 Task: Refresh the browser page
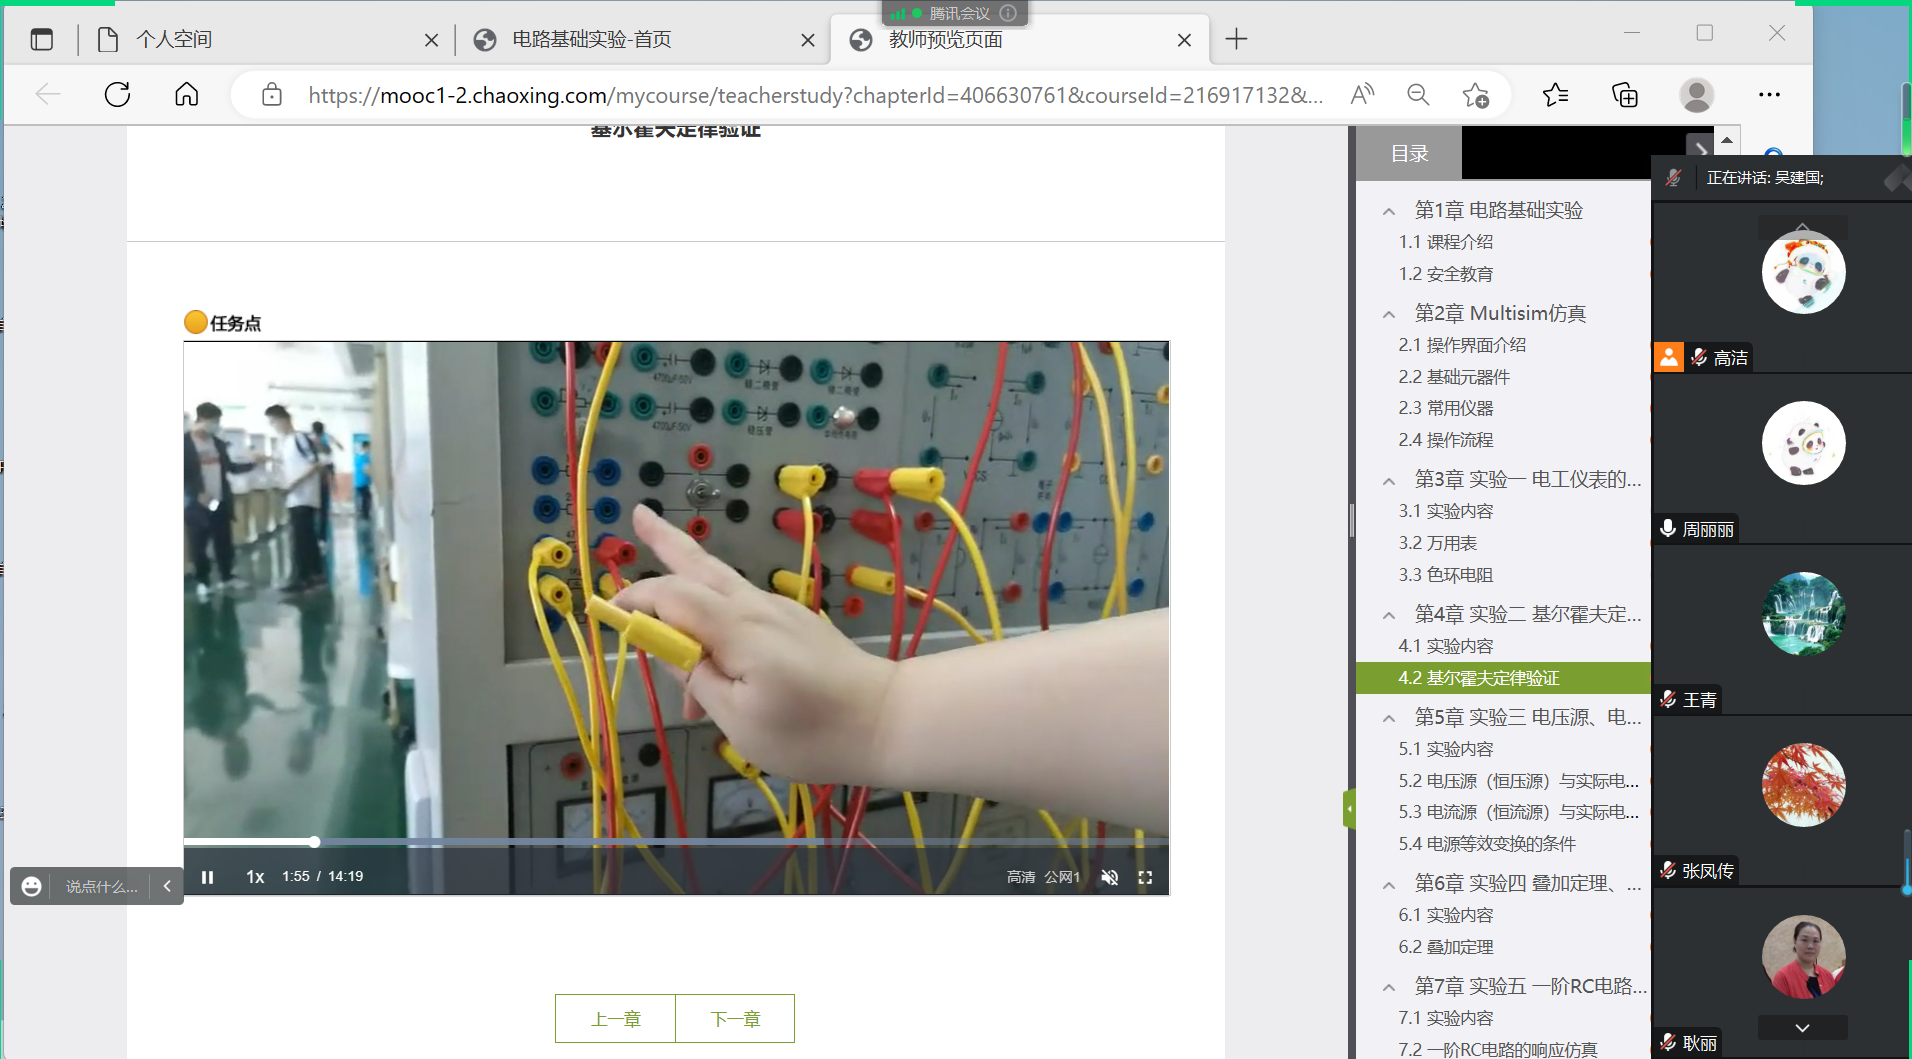click(117, 95)
